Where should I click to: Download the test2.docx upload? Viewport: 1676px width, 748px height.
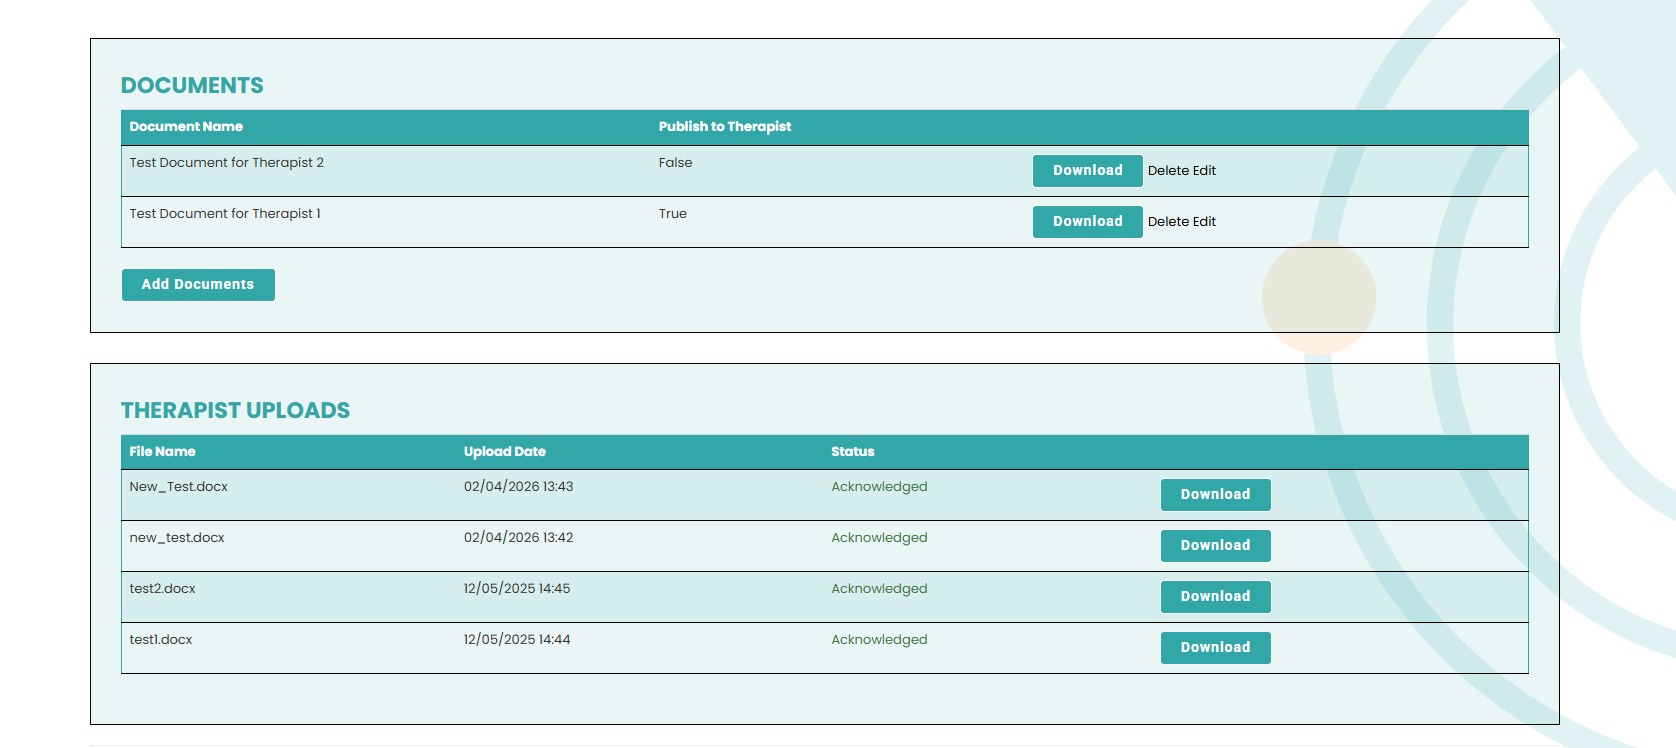[1215, 597]
